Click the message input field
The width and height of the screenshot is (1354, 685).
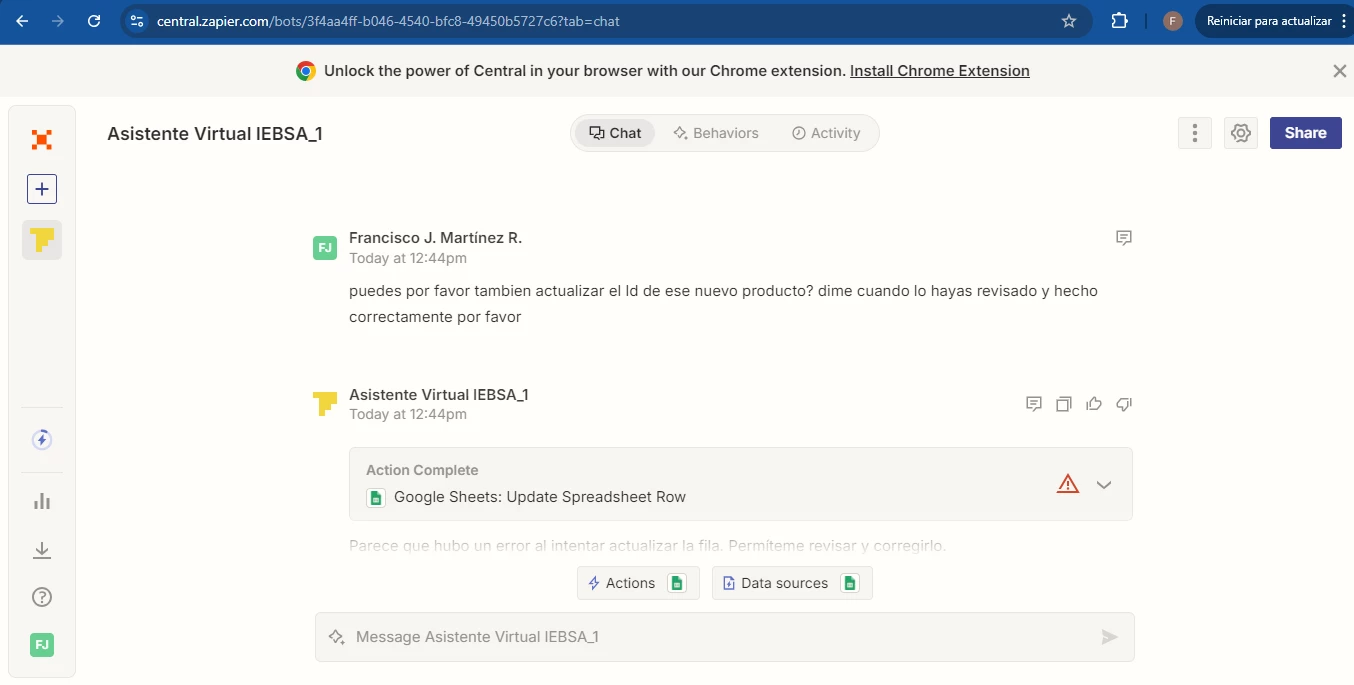coord(725,637)
